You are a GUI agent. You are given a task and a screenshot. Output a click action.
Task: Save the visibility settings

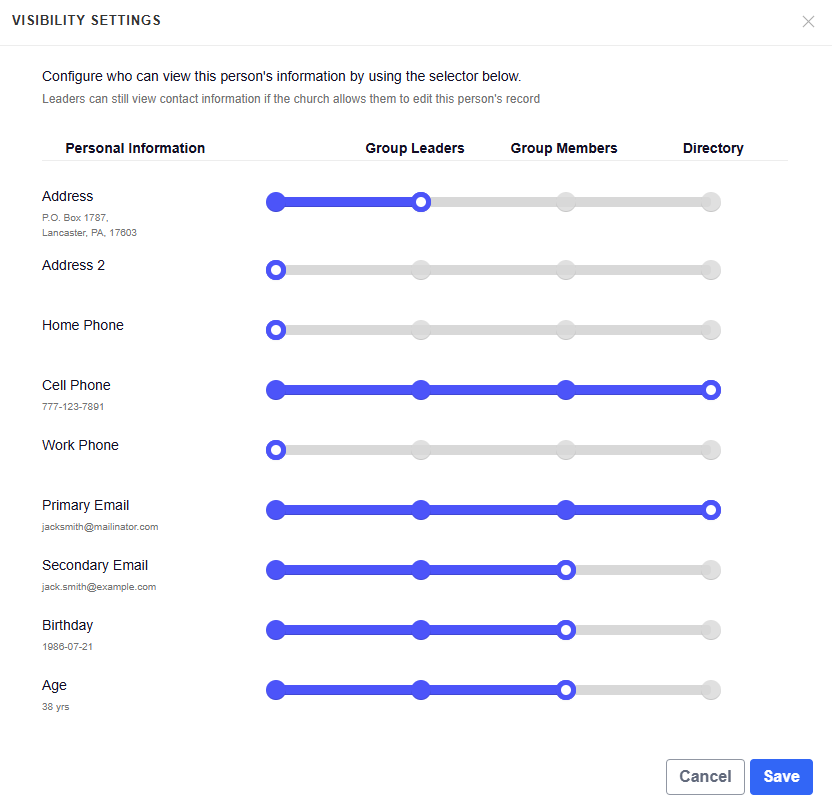click(x=781, y=777)
